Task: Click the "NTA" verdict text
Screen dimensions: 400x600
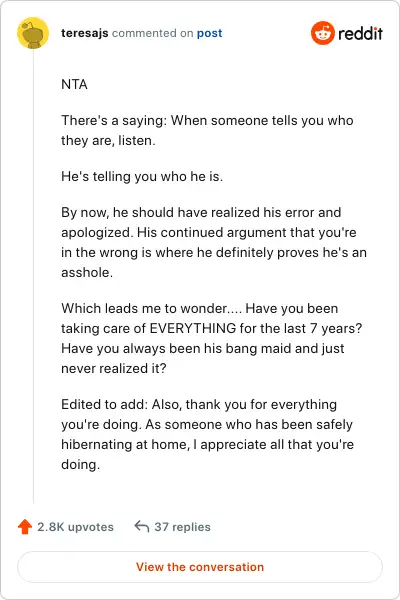Action: [74, 84]
